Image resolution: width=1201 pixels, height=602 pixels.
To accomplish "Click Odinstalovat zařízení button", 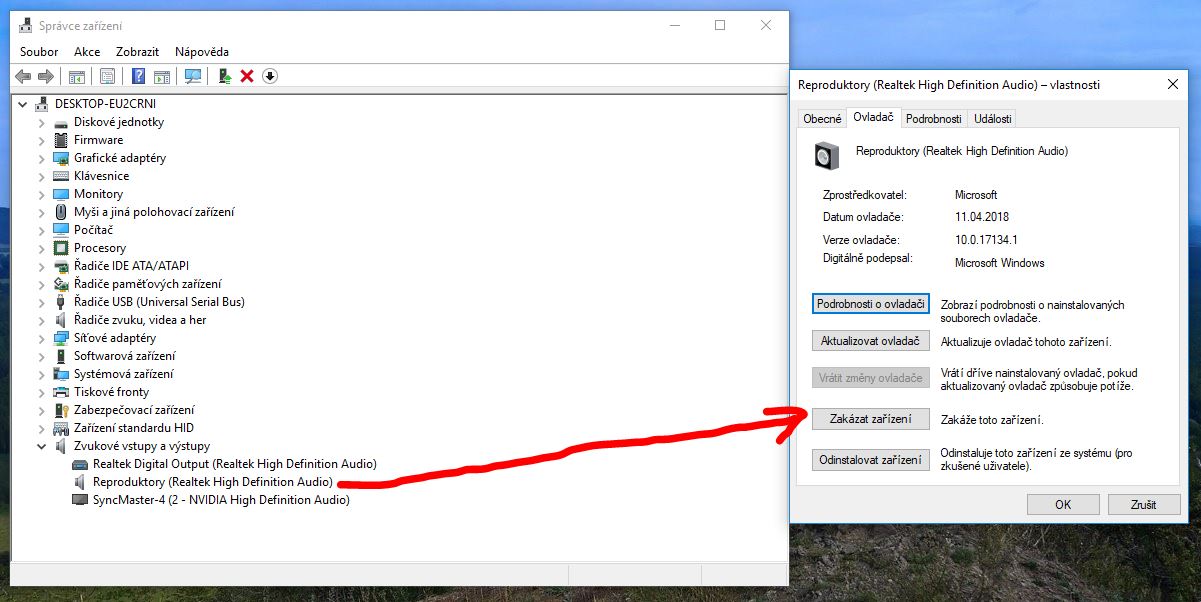I will click(x=871, y=460).
